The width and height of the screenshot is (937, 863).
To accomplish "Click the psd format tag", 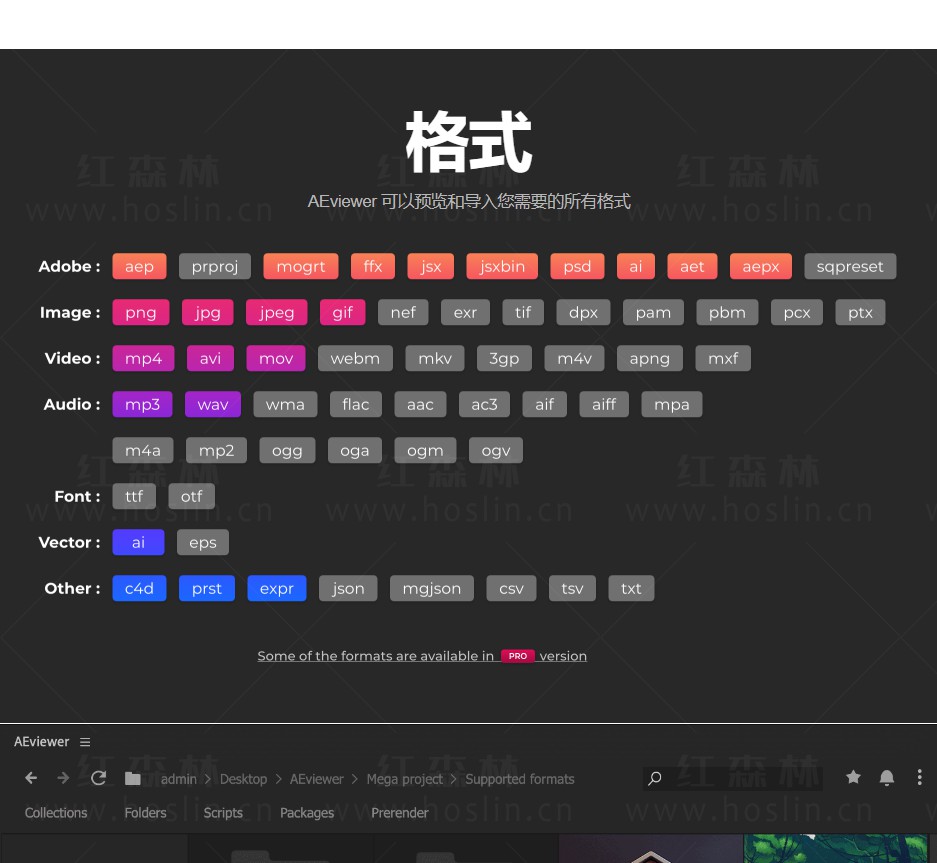I will tap(577, 267).
